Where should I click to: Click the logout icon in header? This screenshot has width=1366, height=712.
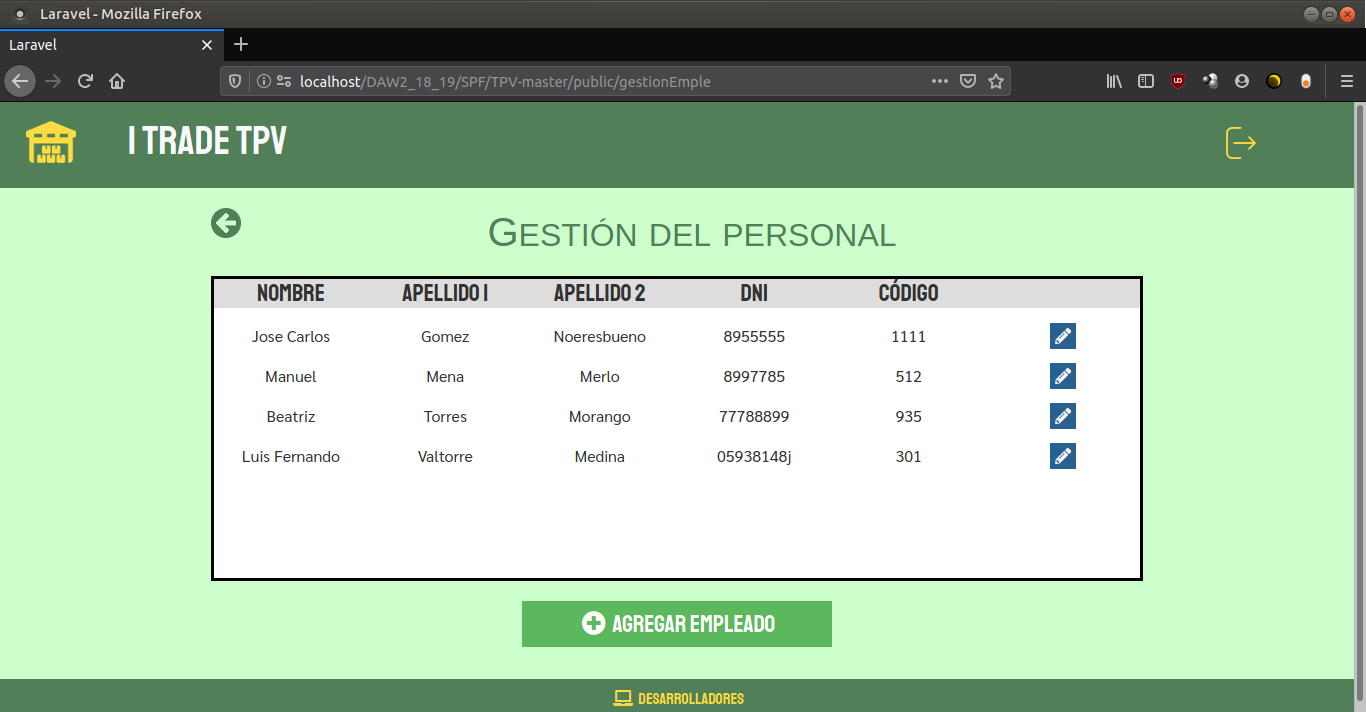1240,143
